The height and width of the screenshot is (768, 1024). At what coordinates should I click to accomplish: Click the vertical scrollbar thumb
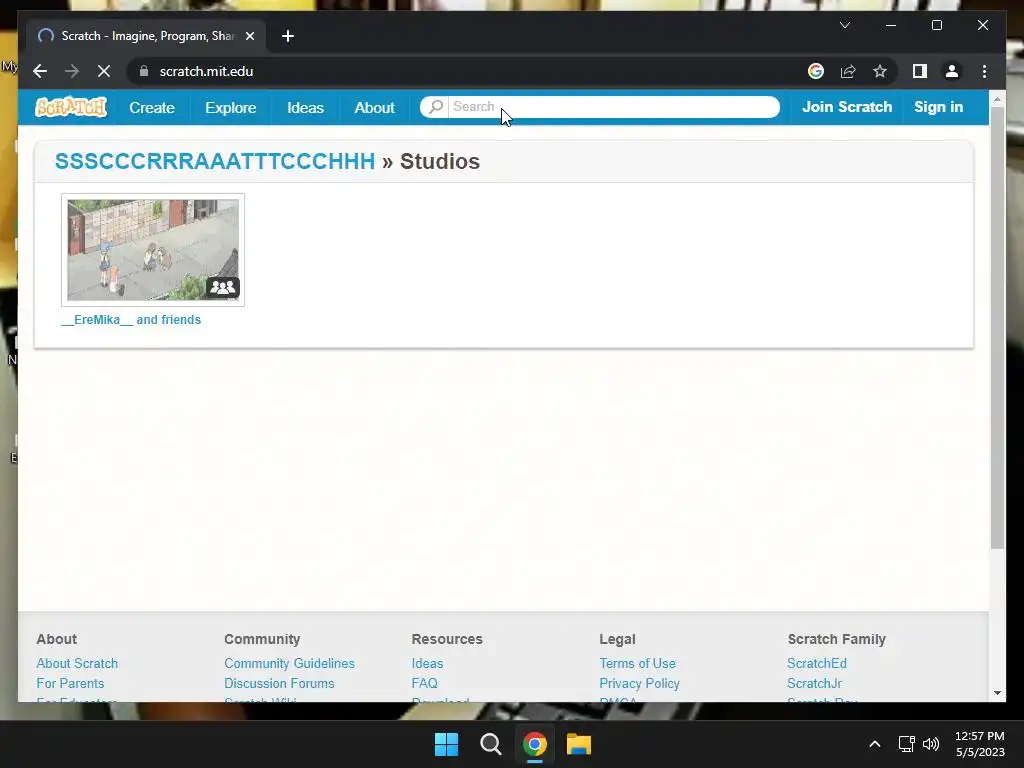coord(997,327)
